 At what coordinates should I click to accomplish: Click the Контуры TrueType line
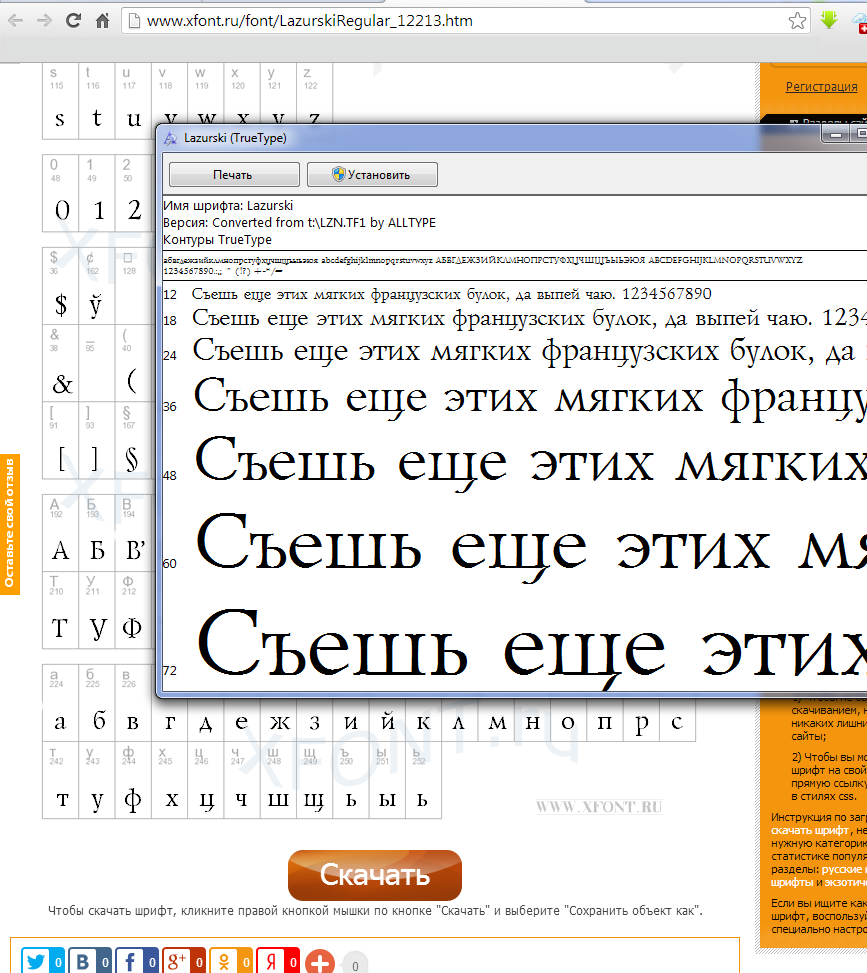click(x=217, y=240)
